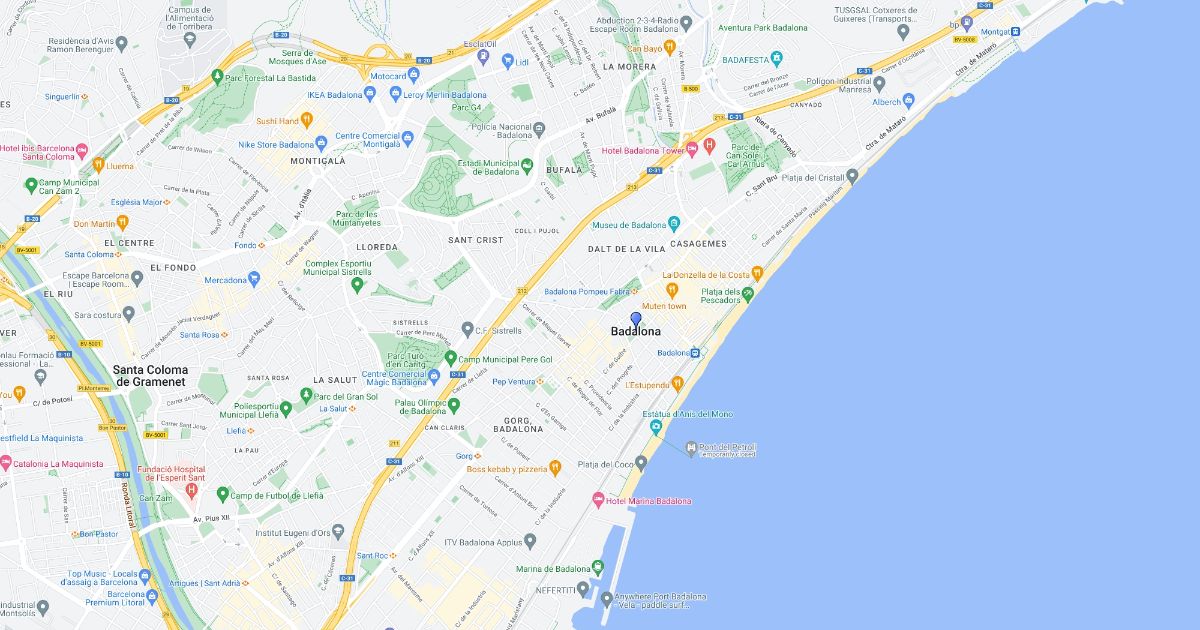Select the Lidl supermarket icon

pos(509,61)
